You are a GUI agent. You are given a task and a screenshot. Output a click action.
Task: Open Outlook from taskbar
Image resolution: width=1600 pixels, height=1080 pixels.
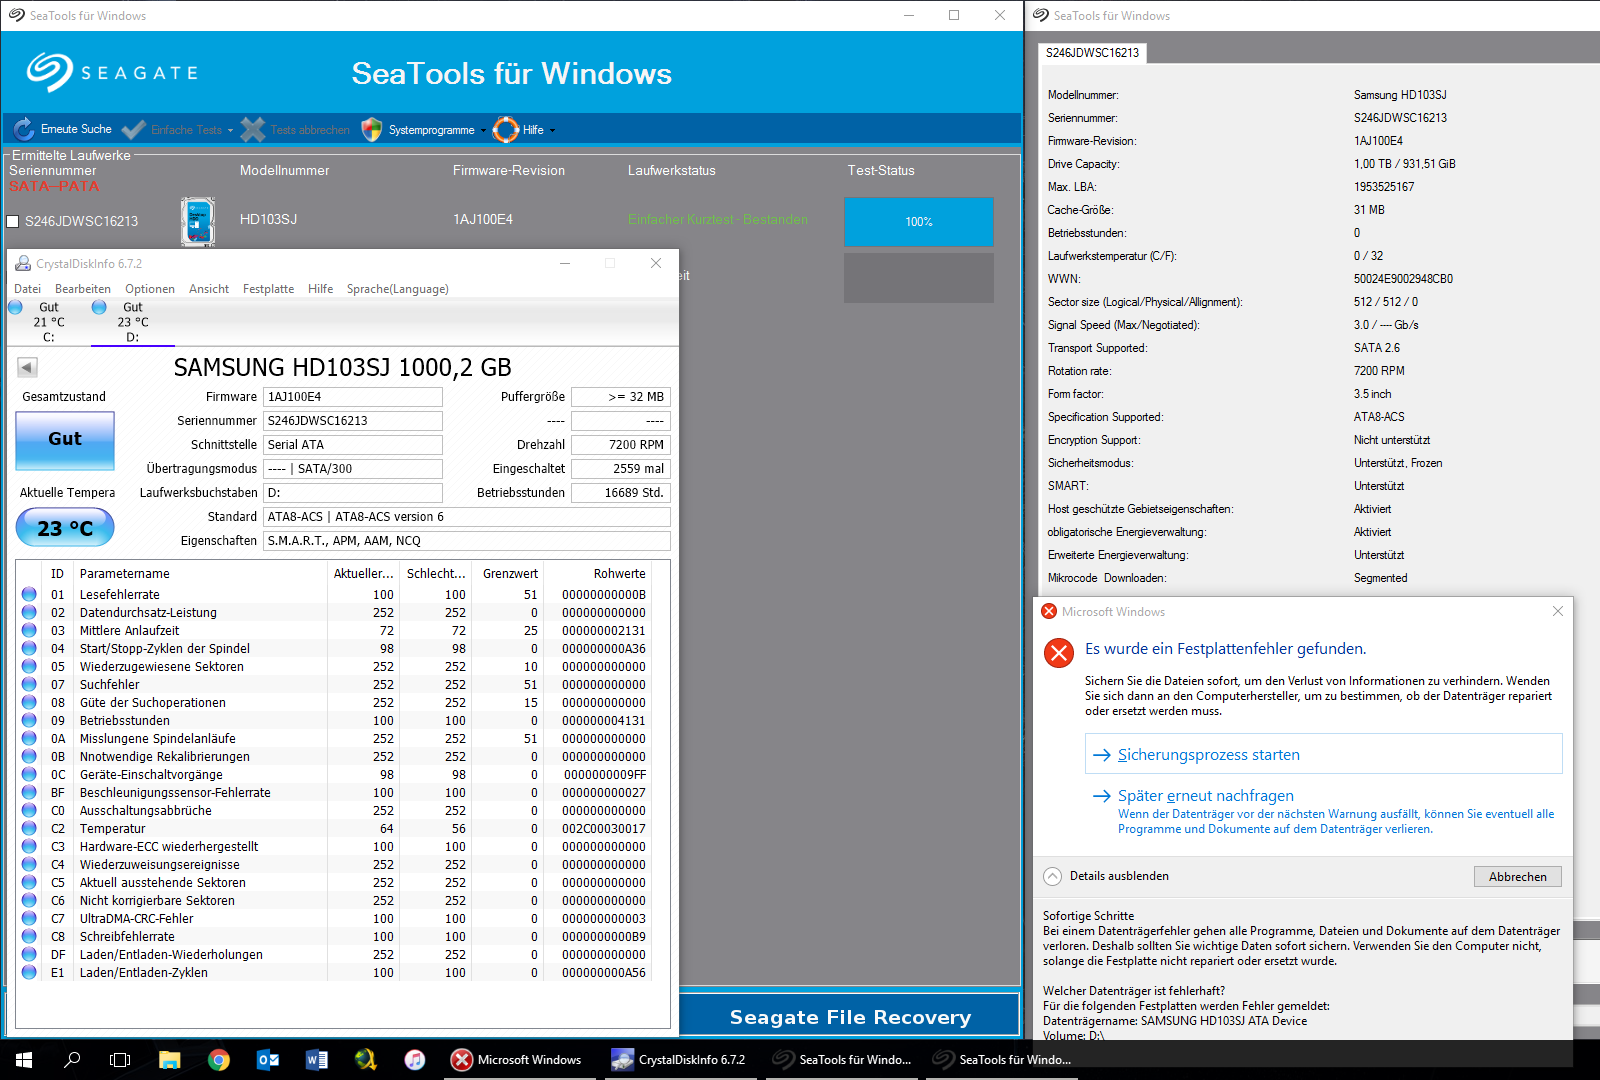click(x=268, y=1060)
